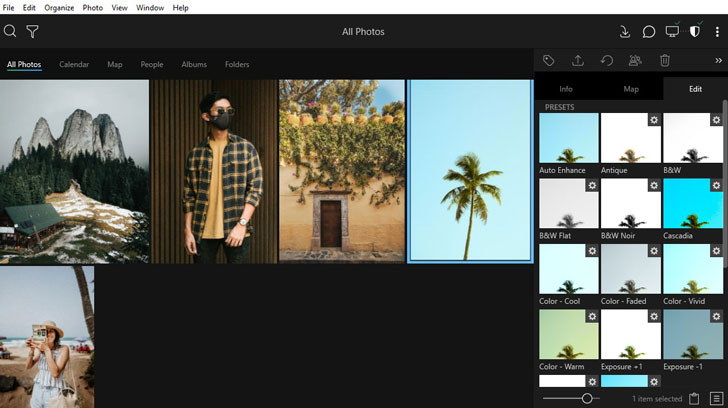728x408 pixels.
Task: Apply the B&W preset thumbnail
Action: pos(693,138)
